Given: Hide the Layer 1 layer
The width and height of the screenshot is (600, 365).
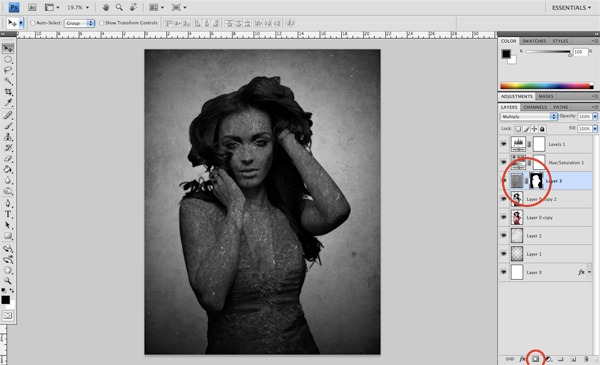Looking at the screenshot, I should click(x=504, y=254).
